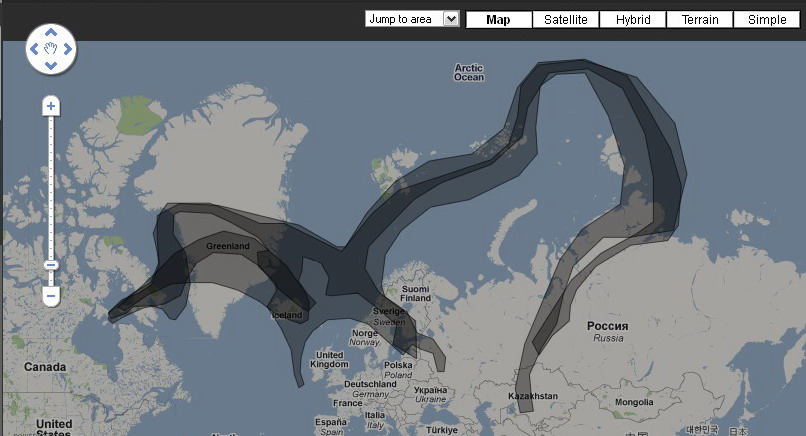
Task: Switch to Hybrid view
Action: click(633, 20)
